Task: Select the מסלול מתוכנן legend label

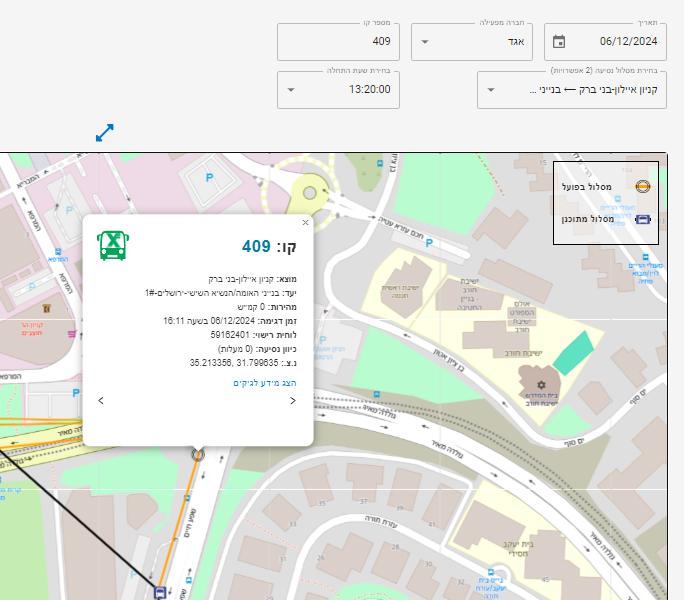Action: click(x=588, y=219)
